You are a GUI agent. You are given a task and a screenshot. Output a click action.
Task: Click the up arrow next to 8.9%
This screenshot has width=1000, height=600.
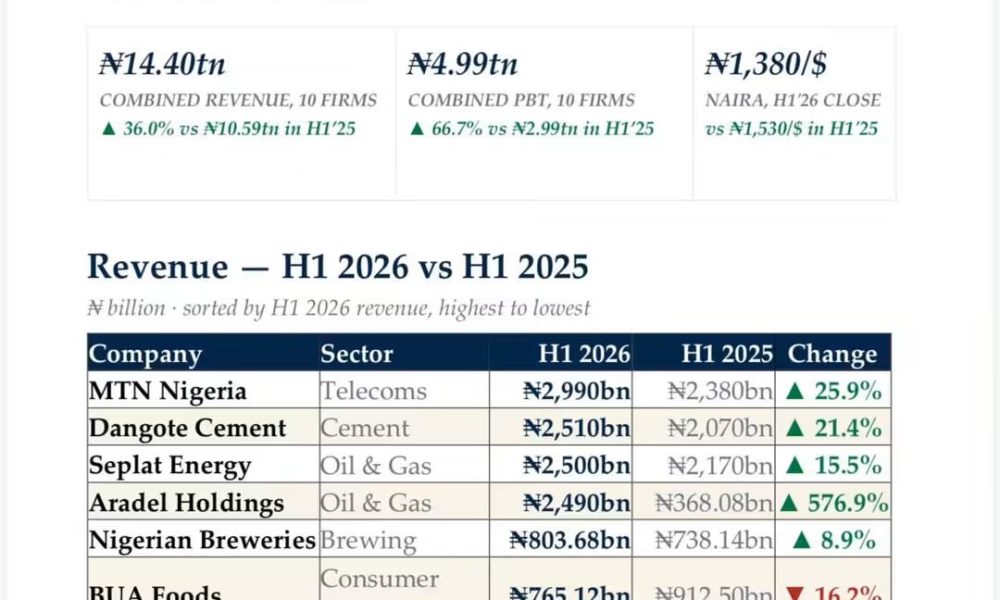pos(802,541)
